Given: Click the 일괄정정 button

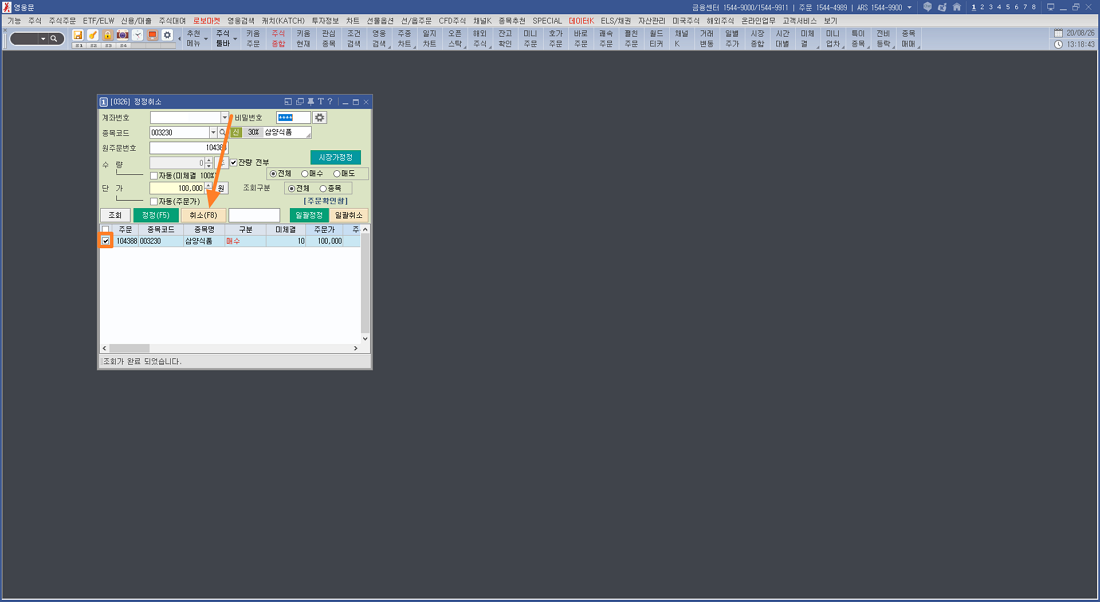Looking at the screenshot, I should [309, 215].
